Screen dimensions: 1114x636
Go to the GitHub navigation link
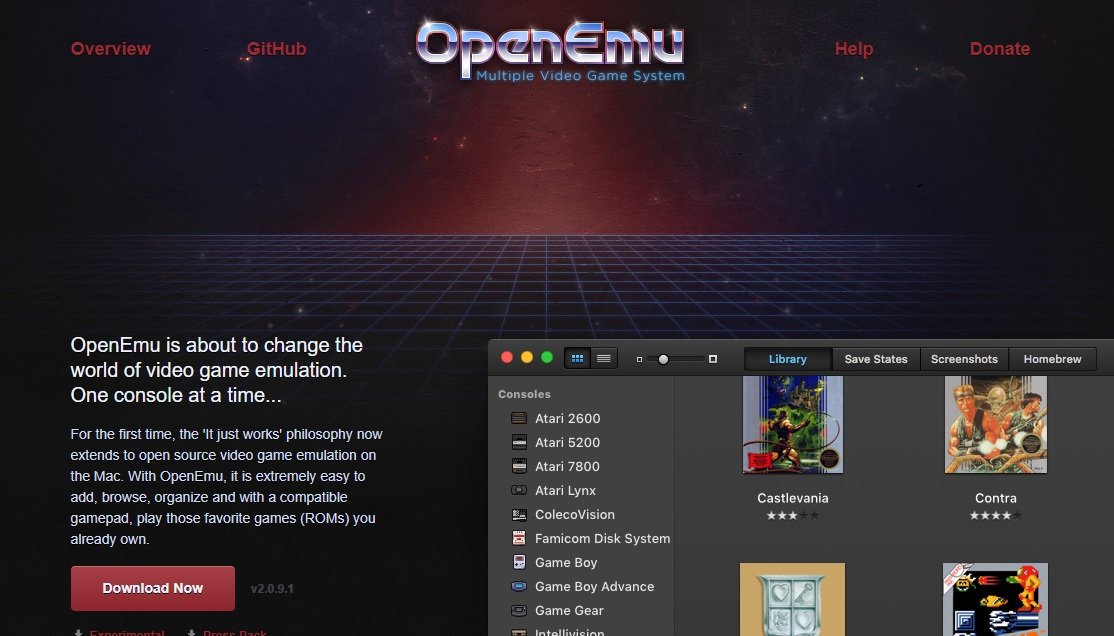pyautogui.click(x=276, y=48)
